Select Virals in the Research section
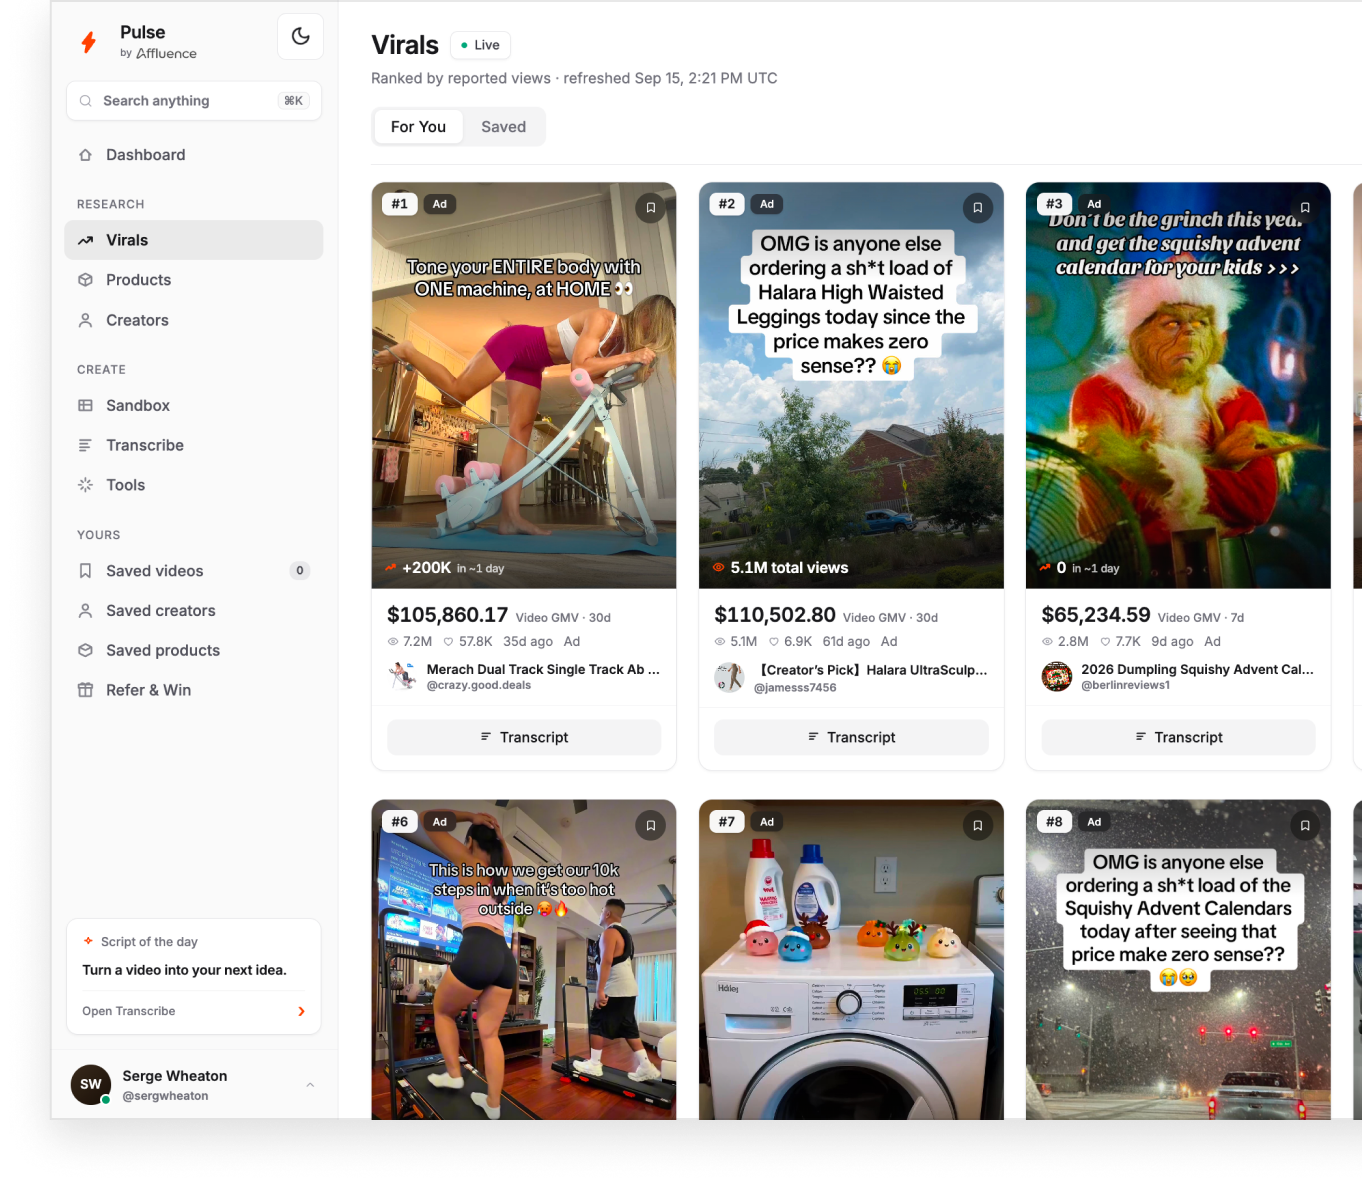The image size is (1362, 1186). click(x=194, y=240)
